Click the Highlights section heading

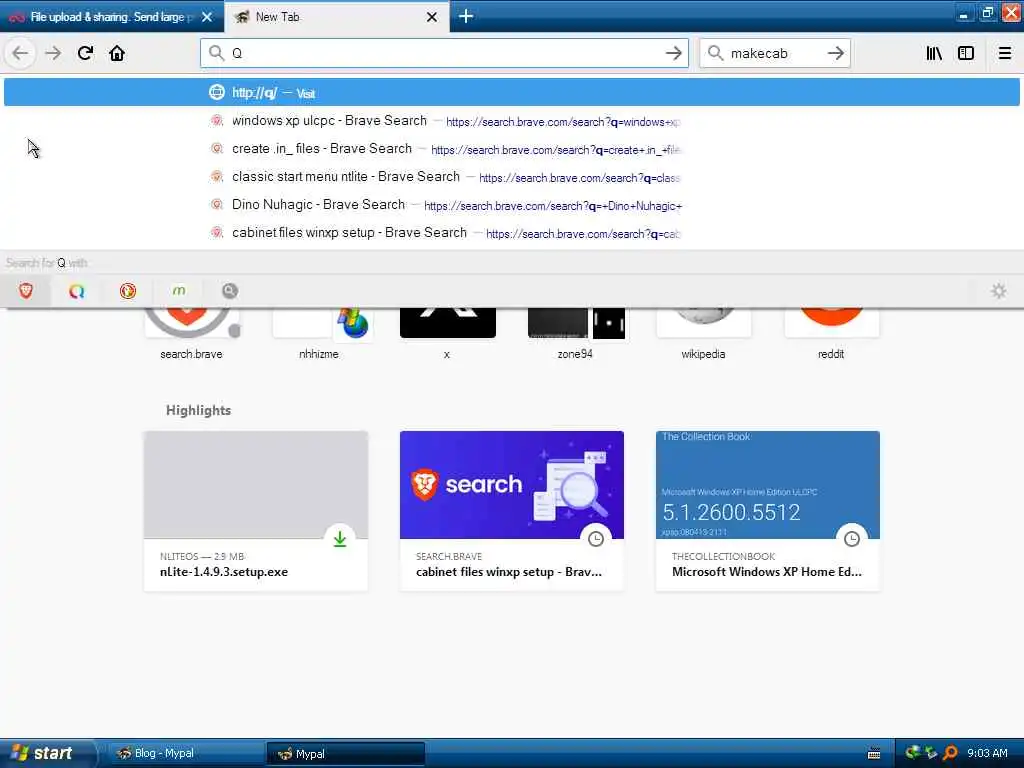pos(199,410)
